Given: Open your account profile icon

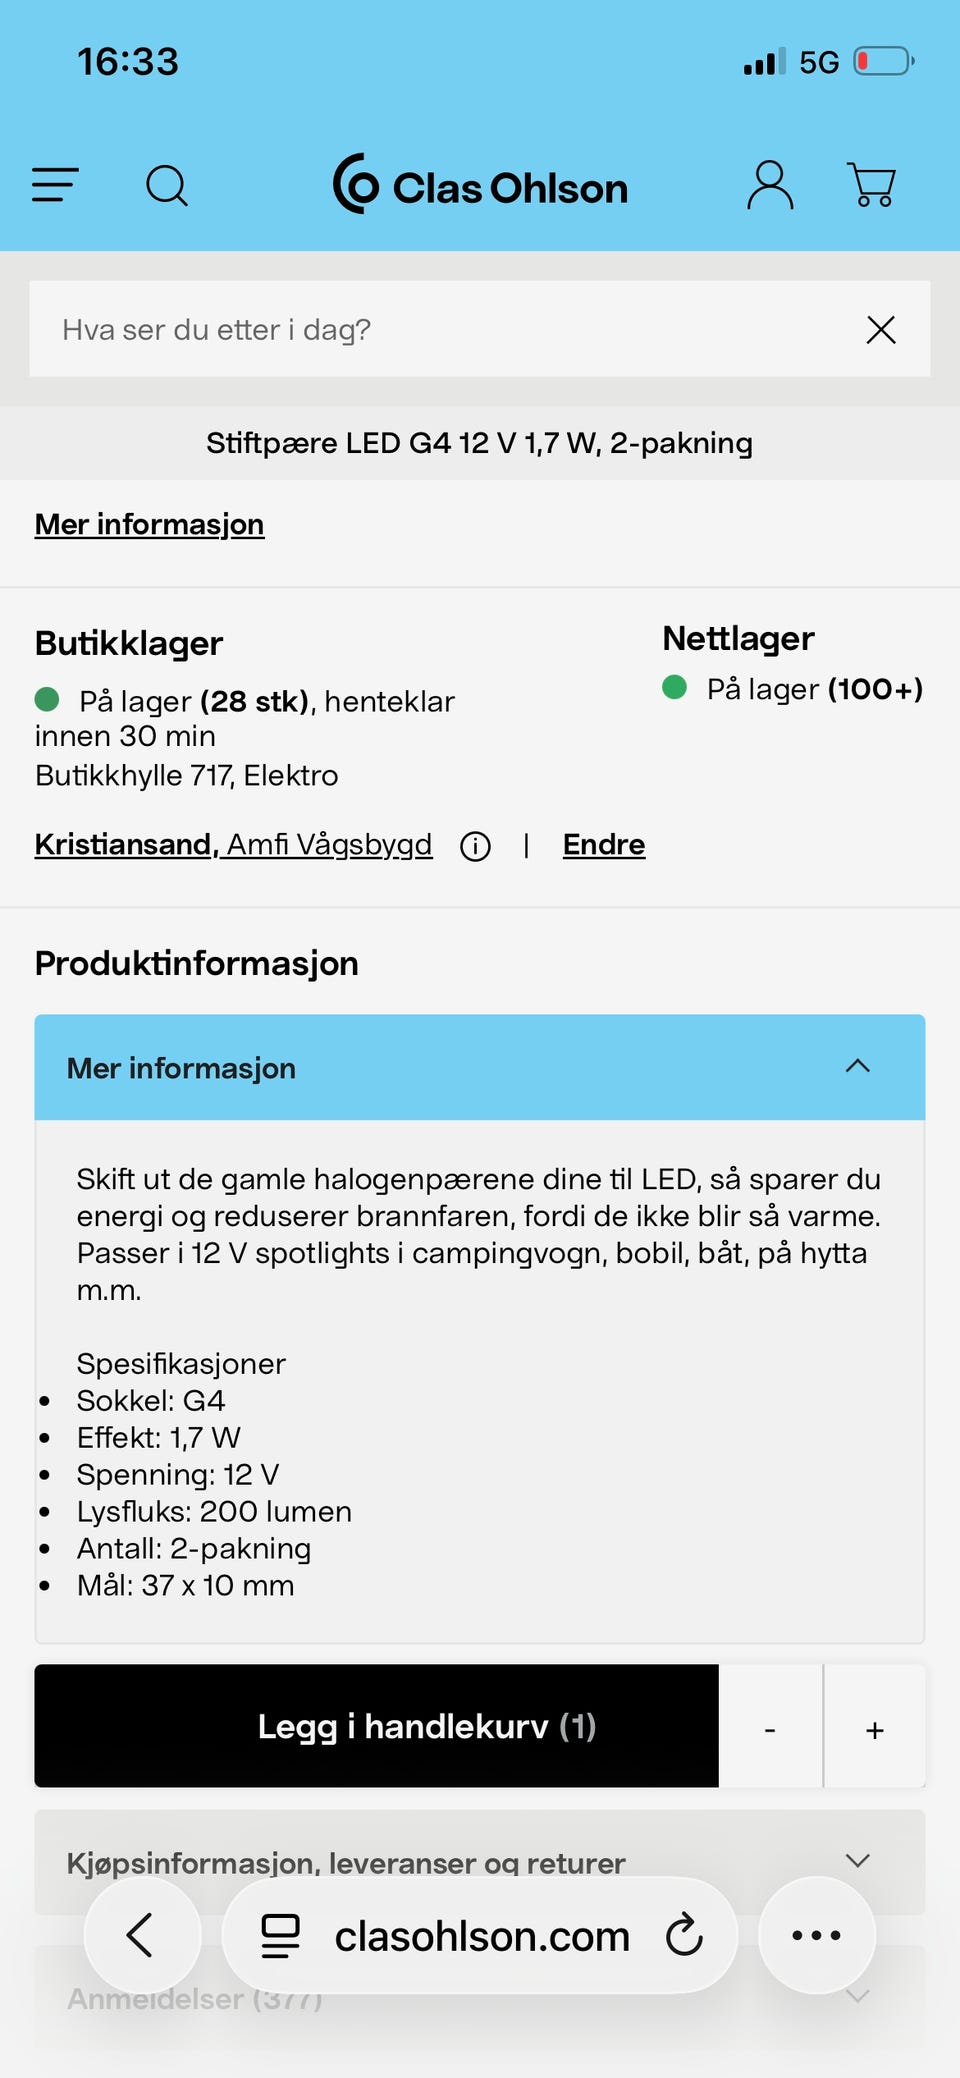Looking at the screenshot, I should coord(768,184).
